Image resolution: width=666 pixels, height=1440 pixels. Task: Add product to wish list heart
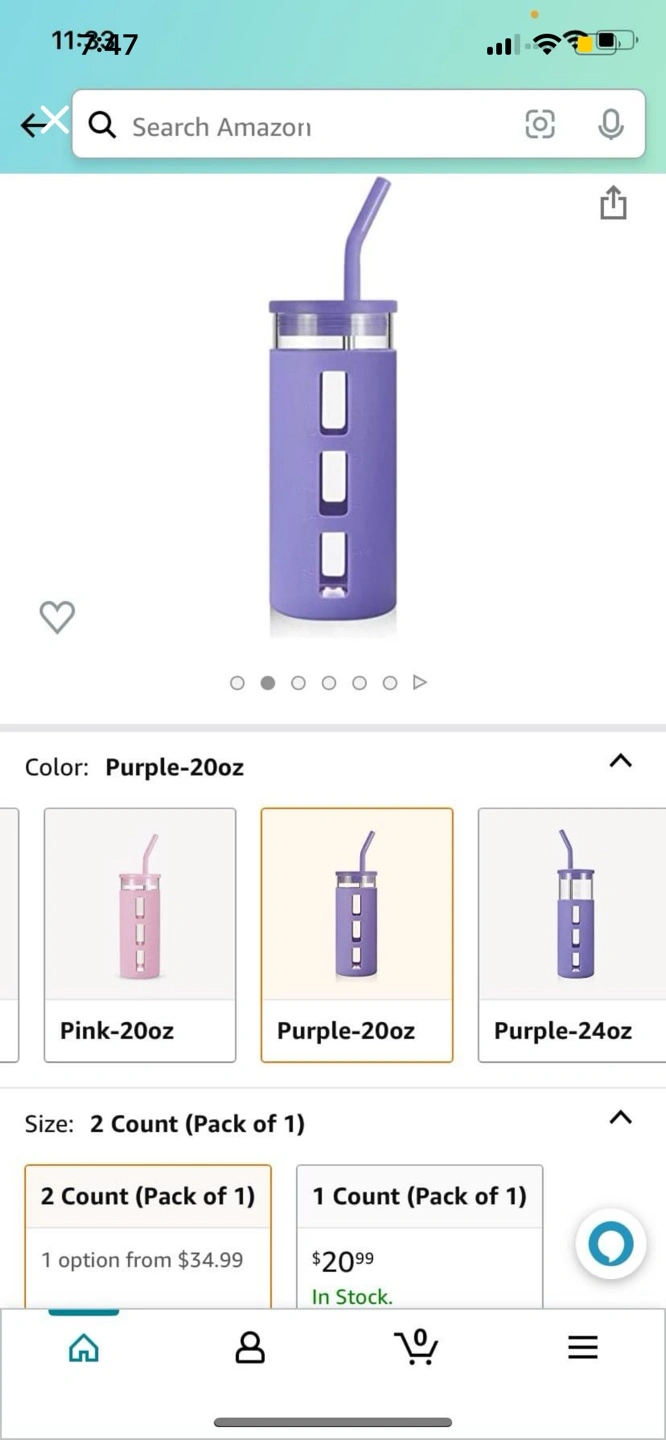point(57,617)
